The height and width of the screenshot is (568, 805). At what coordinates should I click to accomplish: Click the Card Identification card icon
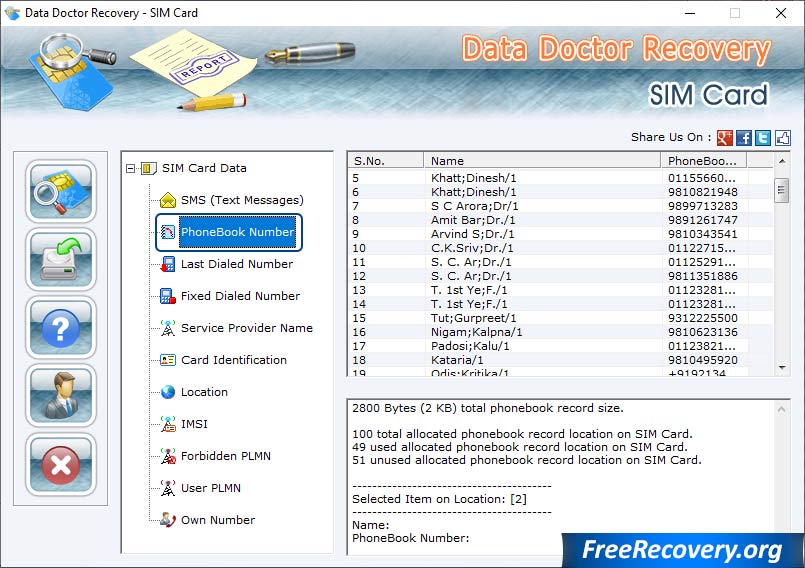tap(168, 360)
